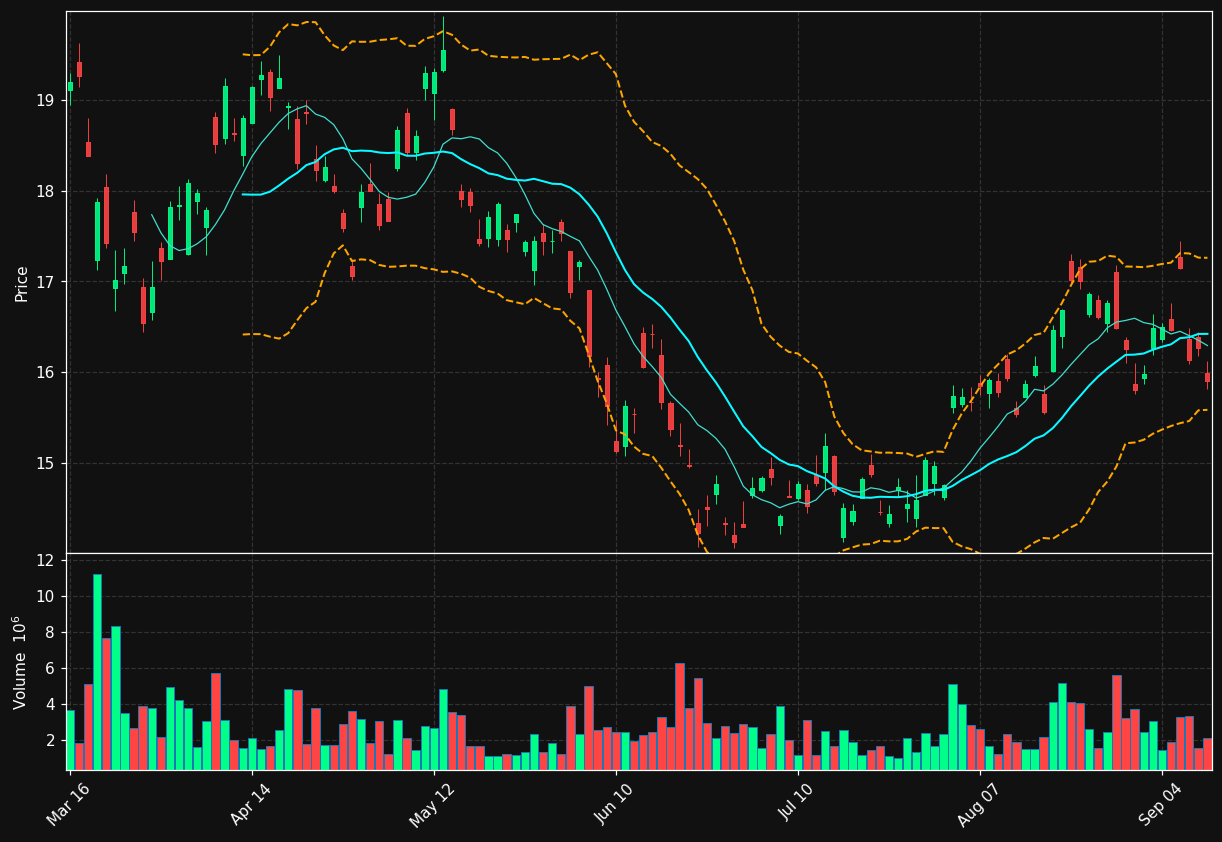Click the 19 price axis tick
1222x842 pixels.
tap(45, 100)
